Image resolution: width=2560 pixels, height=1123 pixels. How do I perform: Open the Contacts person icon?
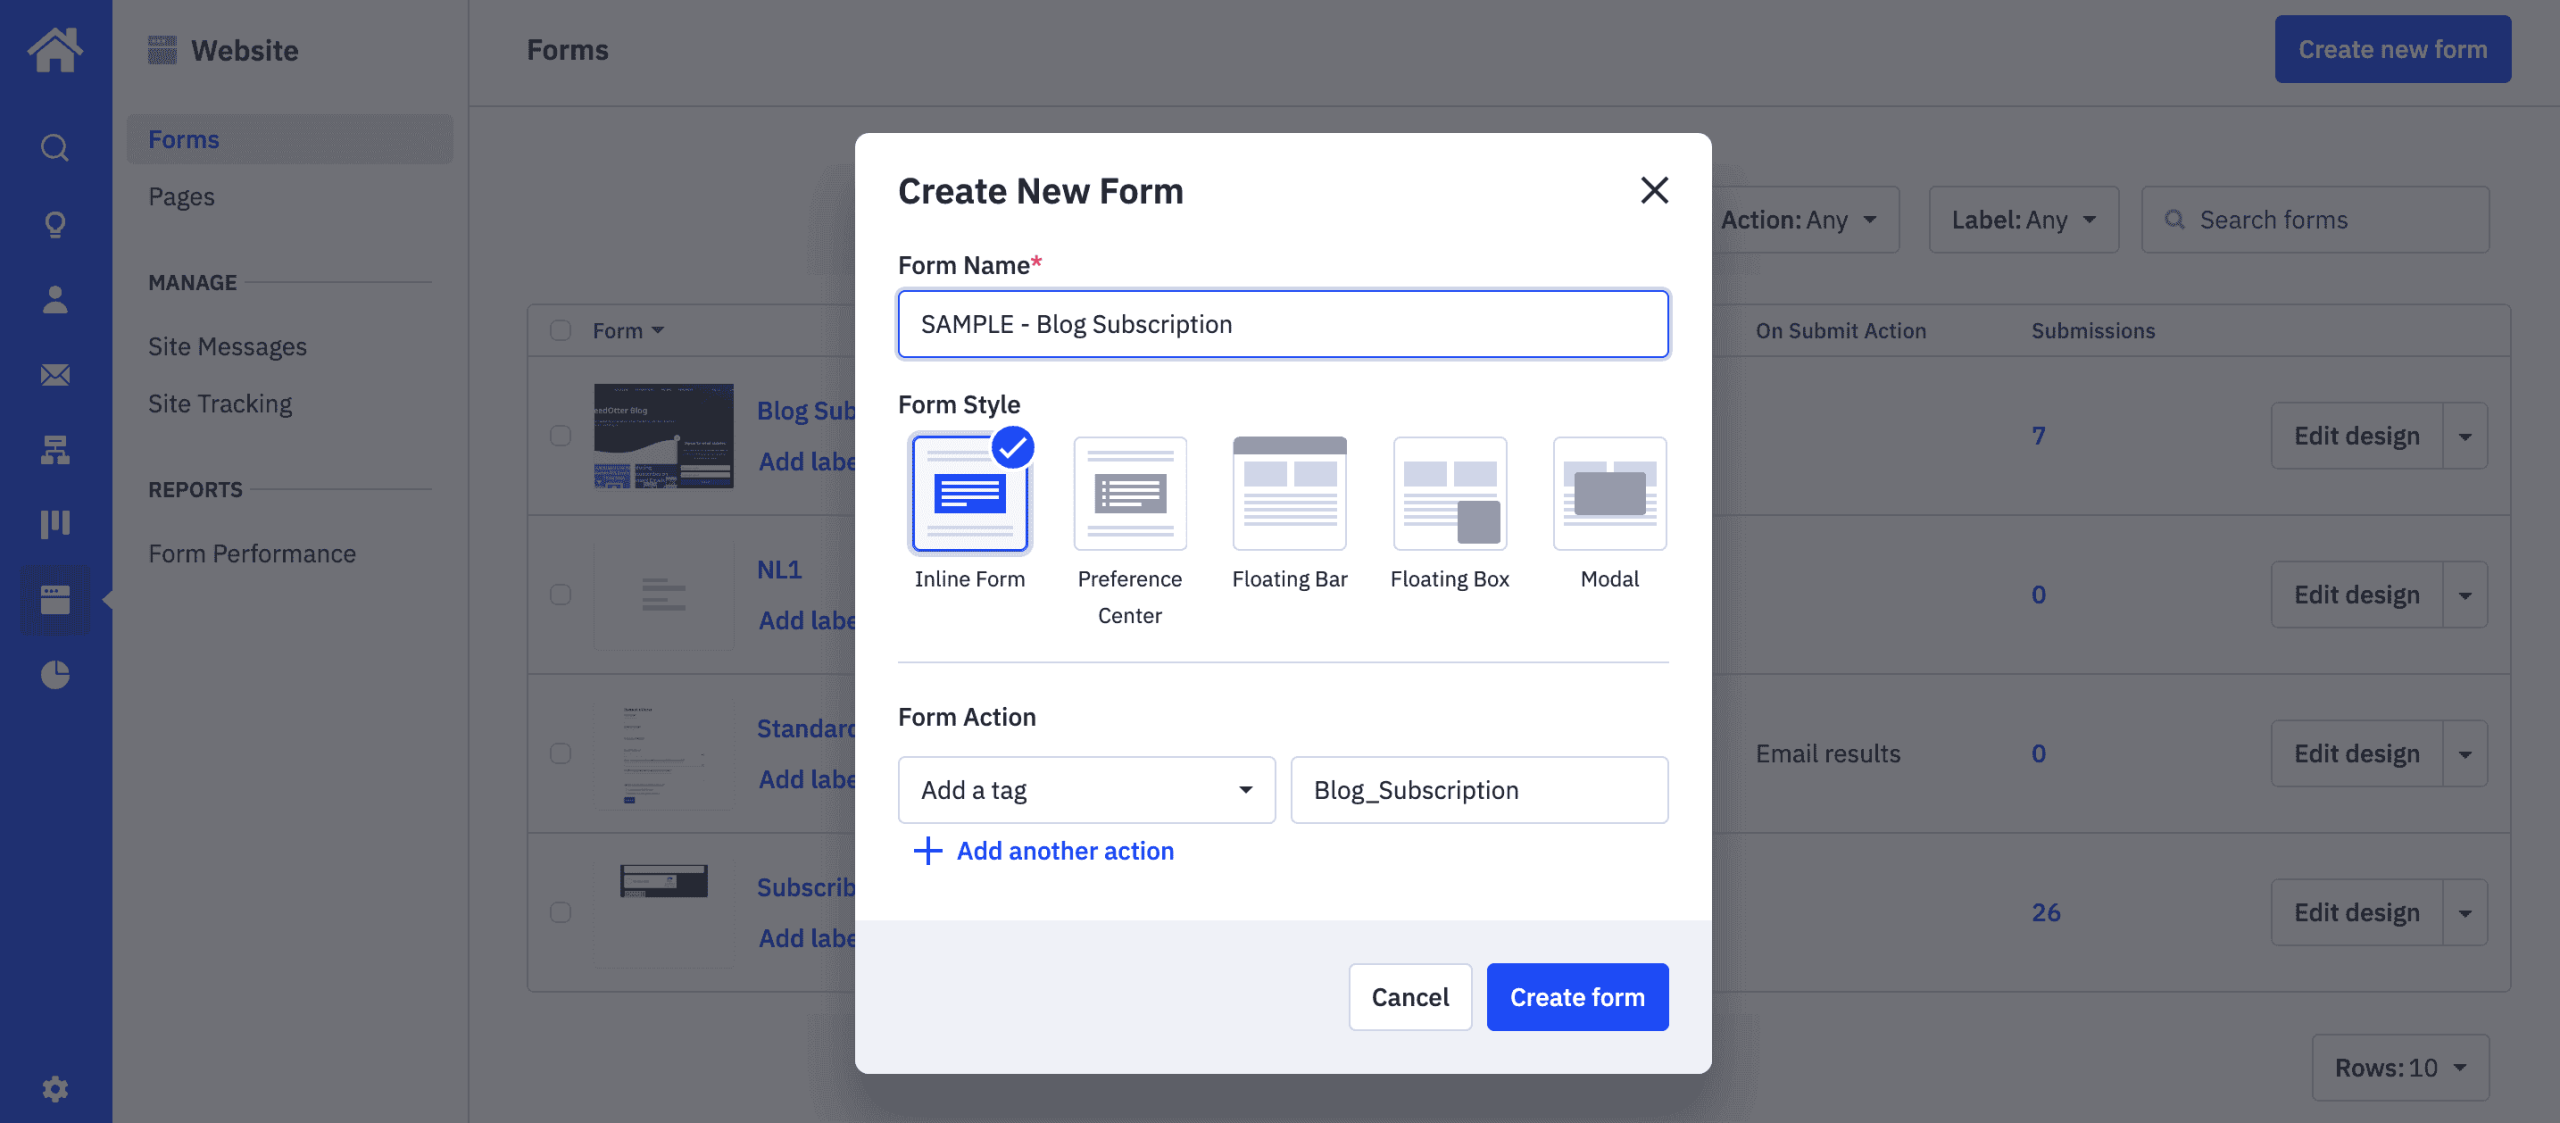55,299
